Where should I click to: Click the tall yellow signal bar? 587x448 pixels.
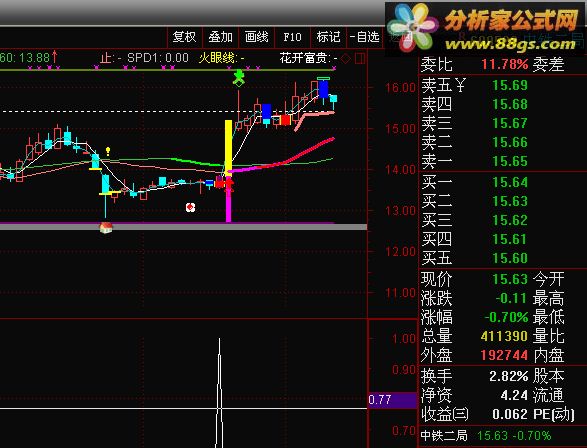228,145
